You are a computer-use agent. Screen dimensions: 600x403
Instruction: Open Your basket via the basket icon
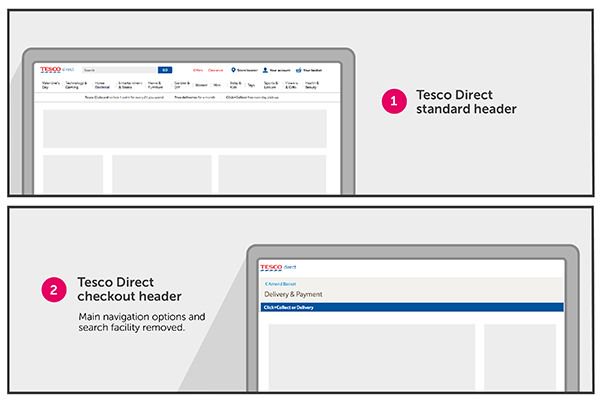[298, 70]
